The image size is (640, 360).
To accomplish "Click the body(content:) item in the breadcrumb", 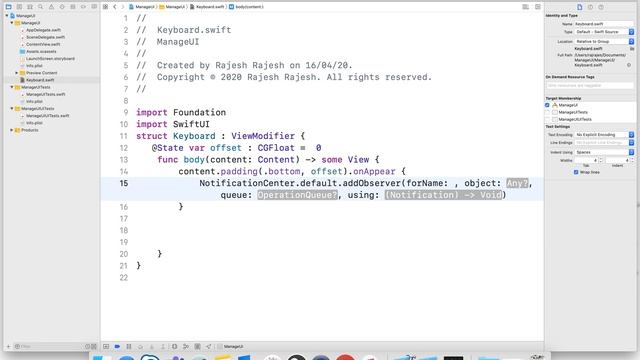I will 246,7.
